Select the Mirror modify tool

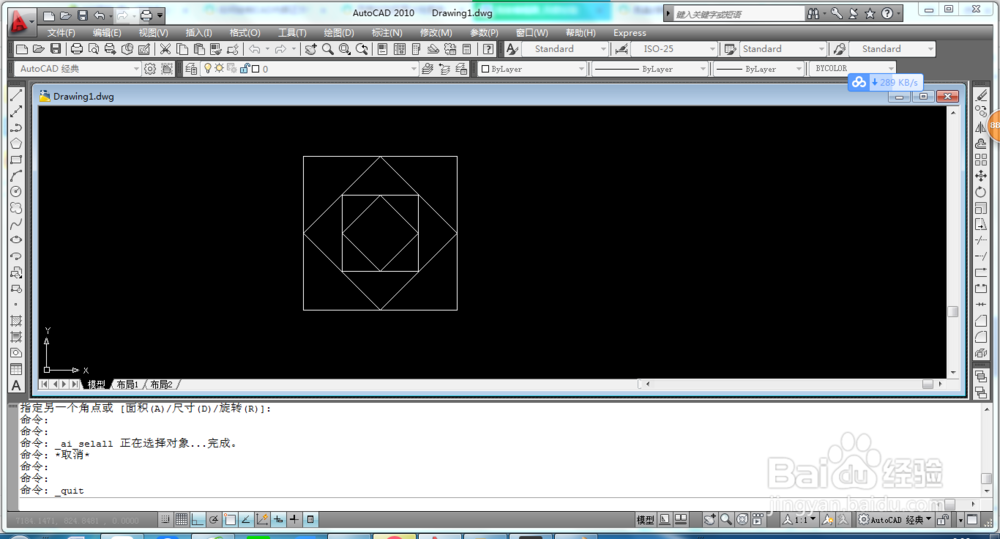tap(981, 128)
